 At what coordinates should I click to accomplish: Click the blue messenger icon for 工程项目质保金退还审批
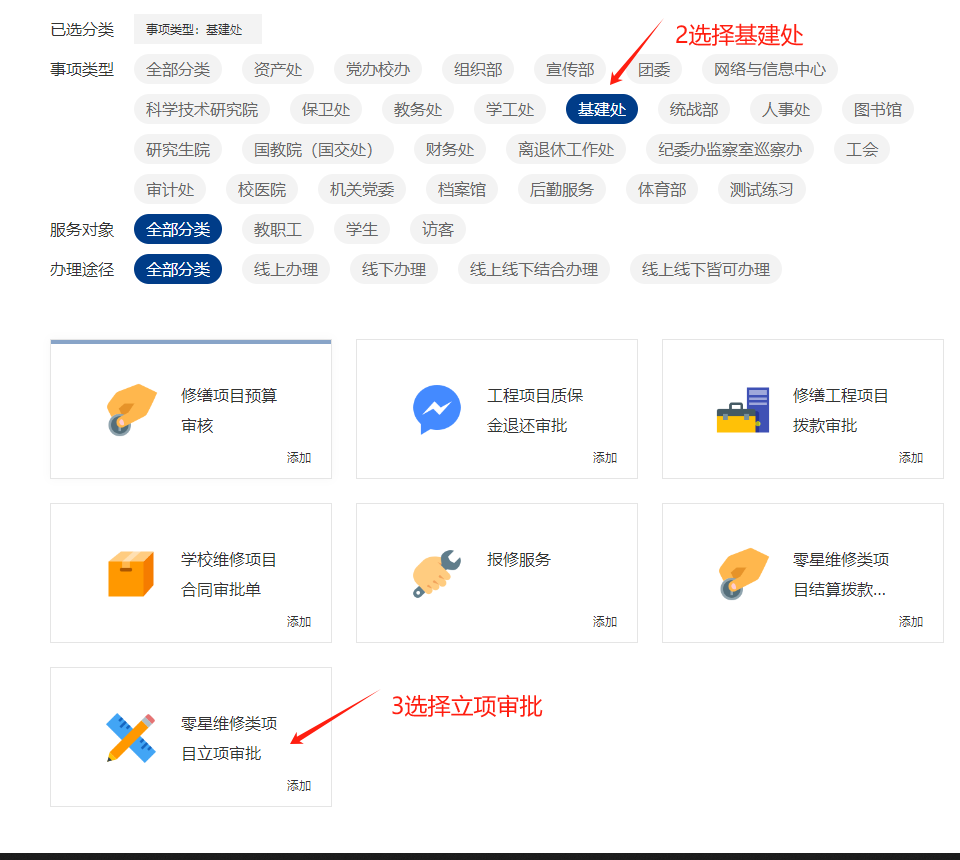437,410
